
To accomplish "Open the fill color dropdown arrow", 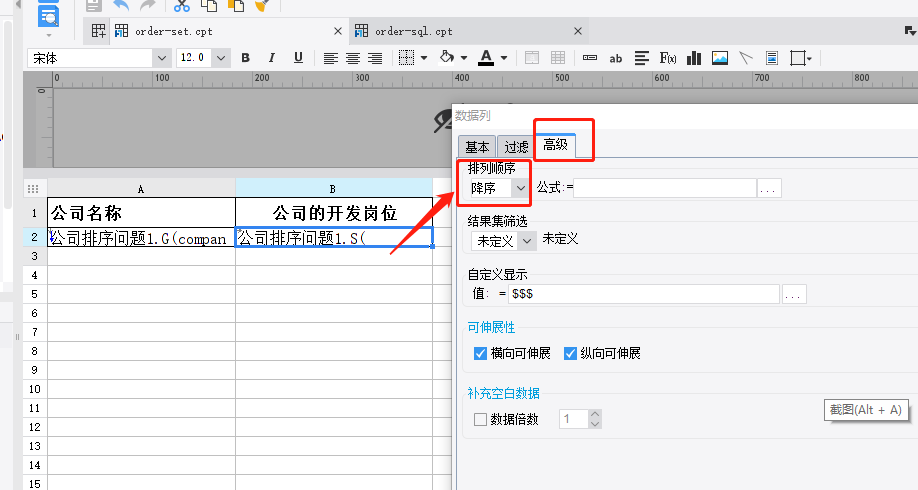I will pyautogui.click(x=464, y=58).
